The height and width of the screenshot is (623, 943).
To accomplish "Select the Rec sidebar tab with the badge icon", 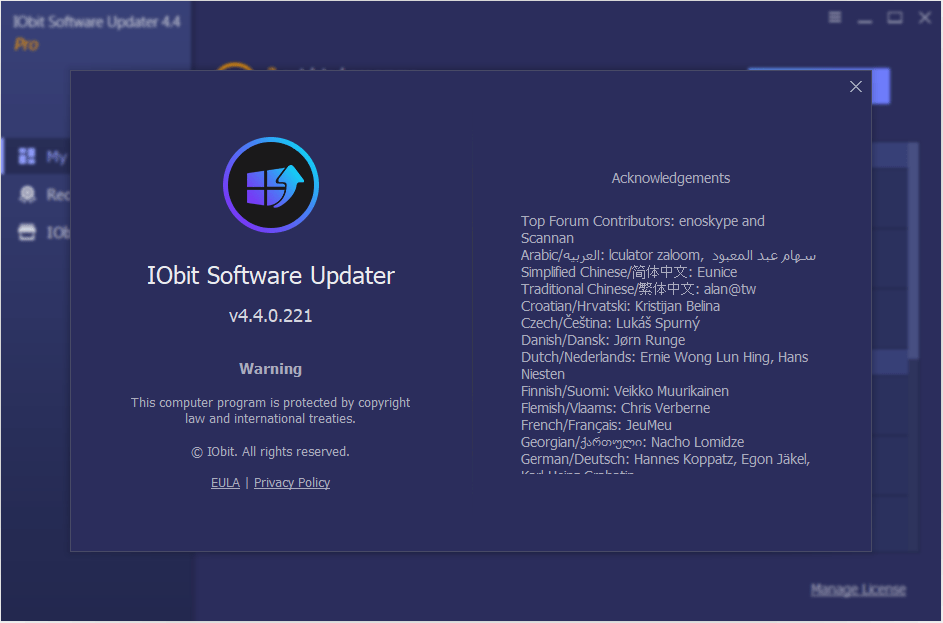I will (x=27, y=194).
